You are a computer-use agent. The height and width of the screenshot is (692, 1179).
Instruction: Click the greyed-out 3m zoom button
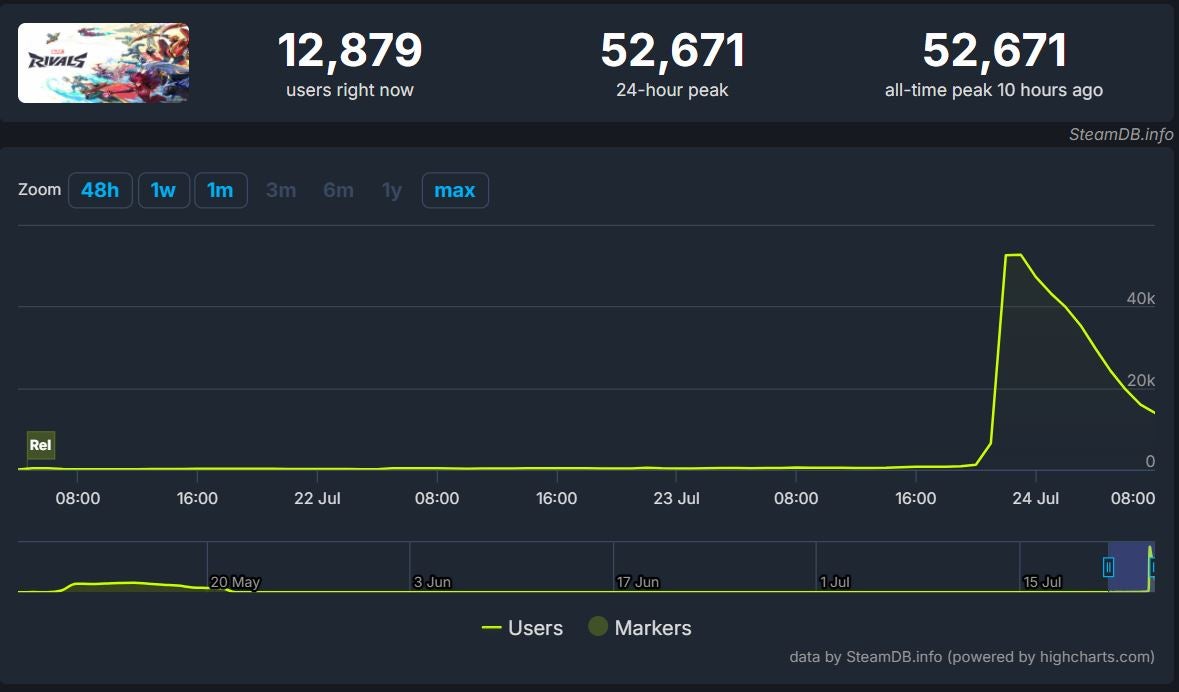pyautogui.click(x=281, y=190)
